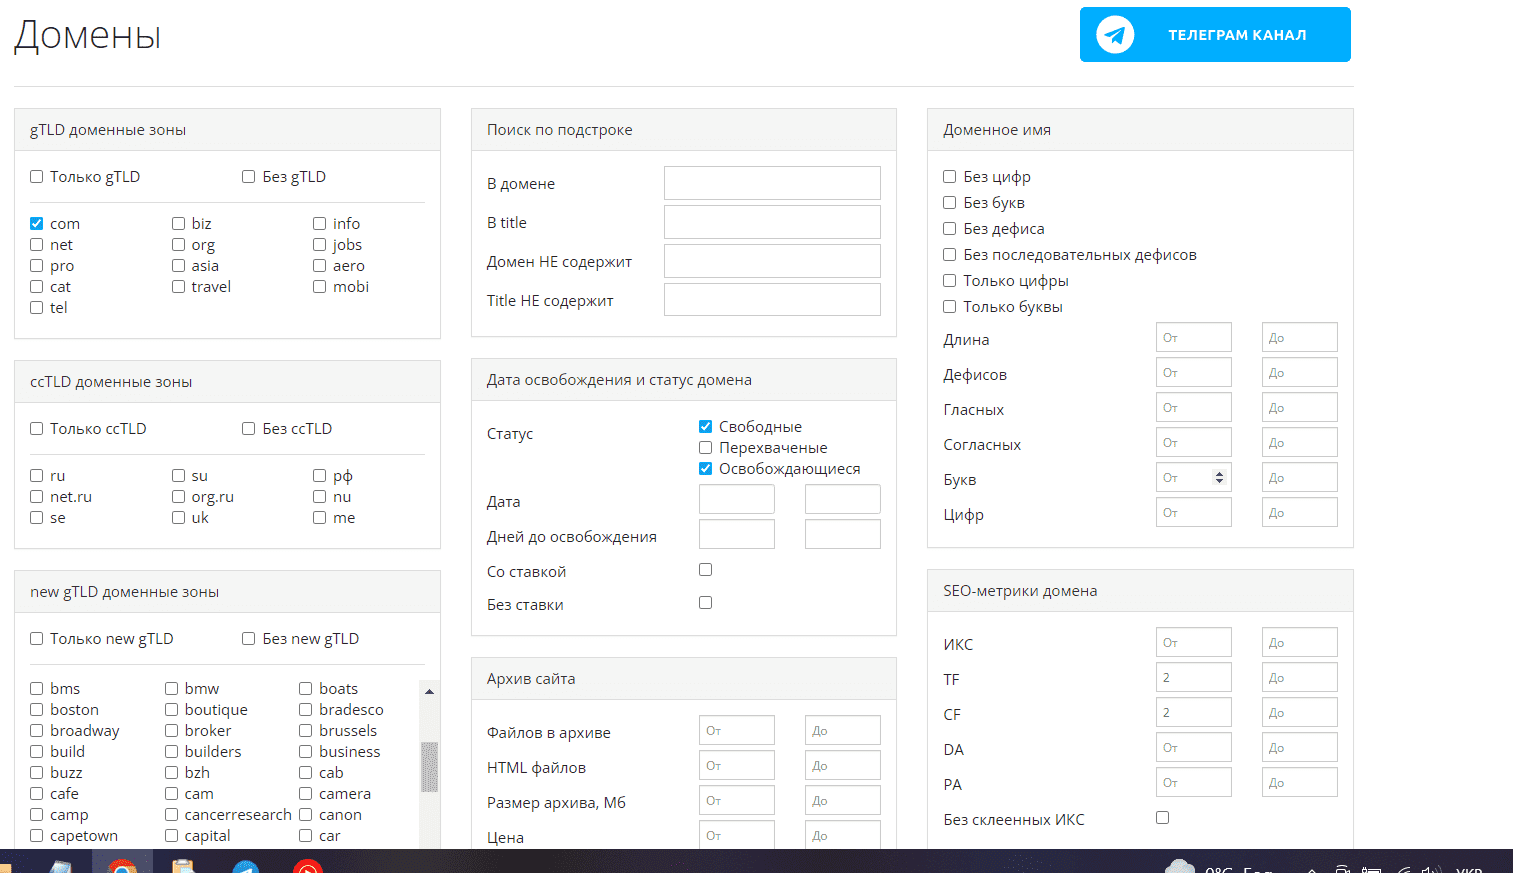Click the weather cloud icon in taskbar

pyautogui.click(x=1180, y=866)
